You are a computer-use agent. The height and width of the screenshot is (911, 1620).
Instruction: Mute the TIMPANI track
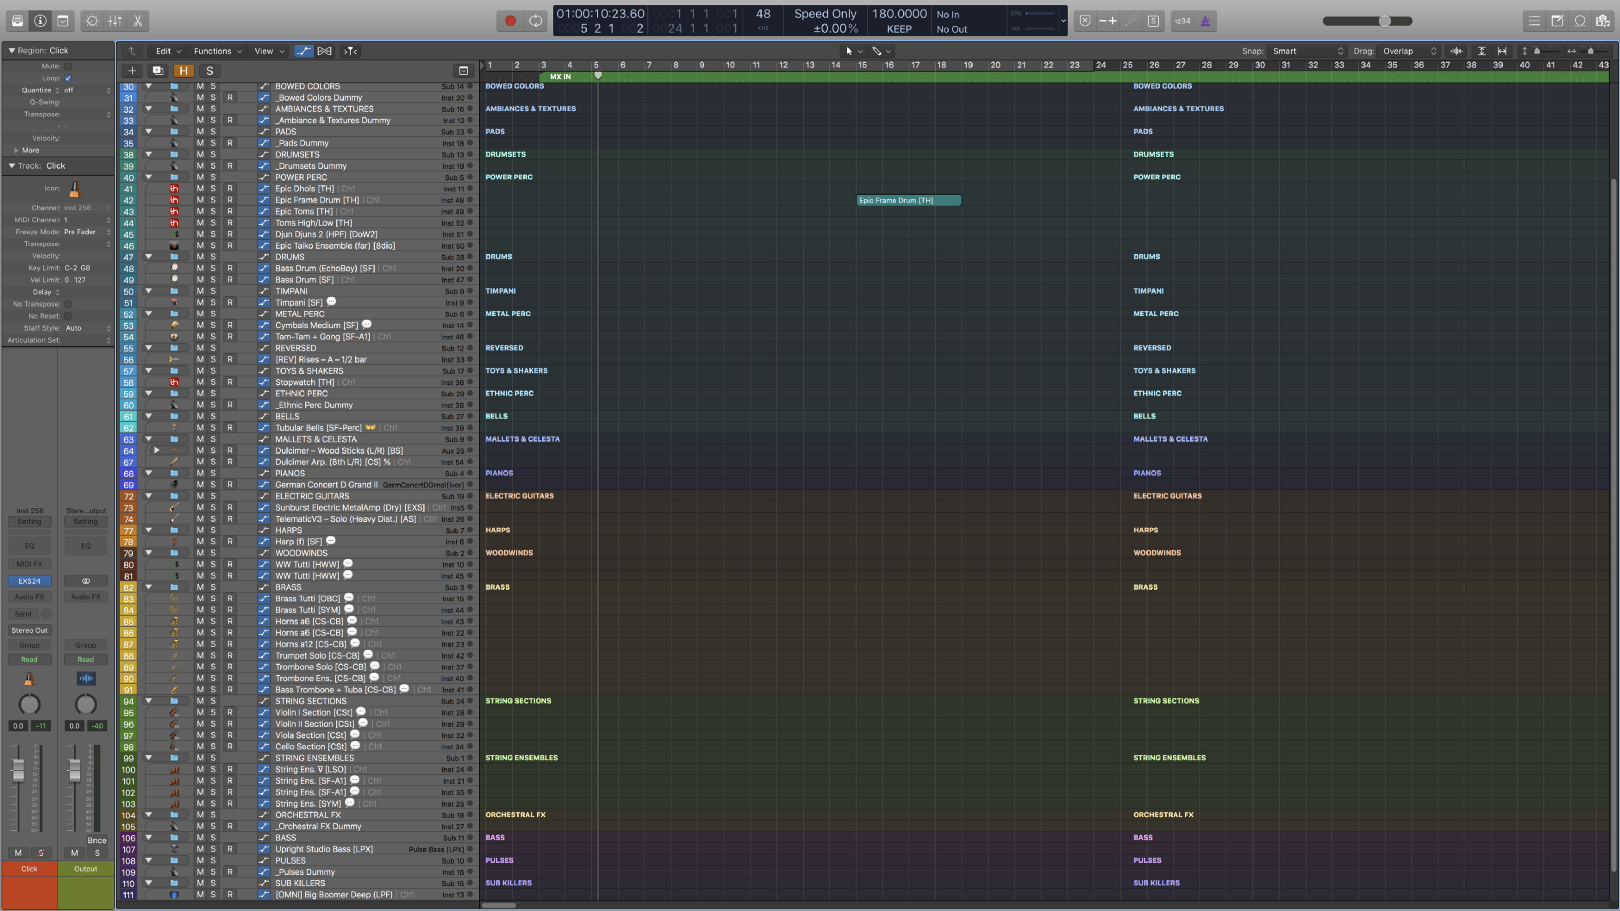tap(201, 291)
